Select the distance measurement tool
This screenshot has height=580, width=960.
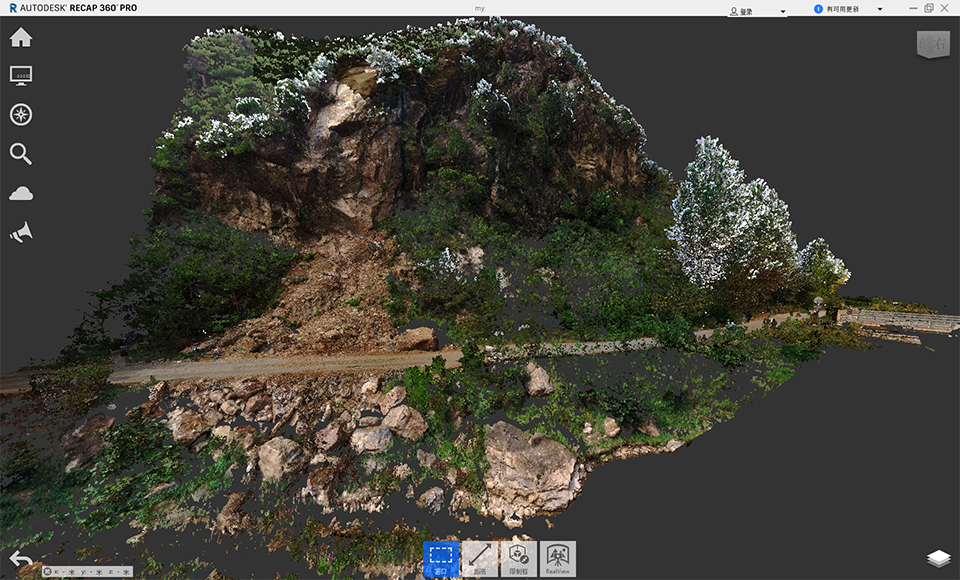480,559
